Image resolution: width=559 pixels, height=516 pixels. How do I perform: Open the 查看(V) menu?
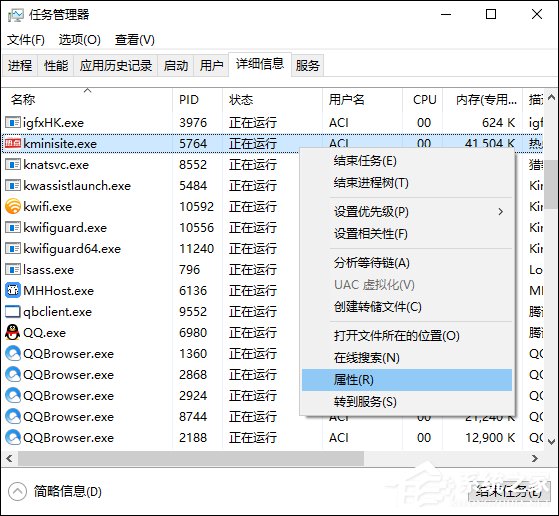pyautogui.click(x=134, y=40)
